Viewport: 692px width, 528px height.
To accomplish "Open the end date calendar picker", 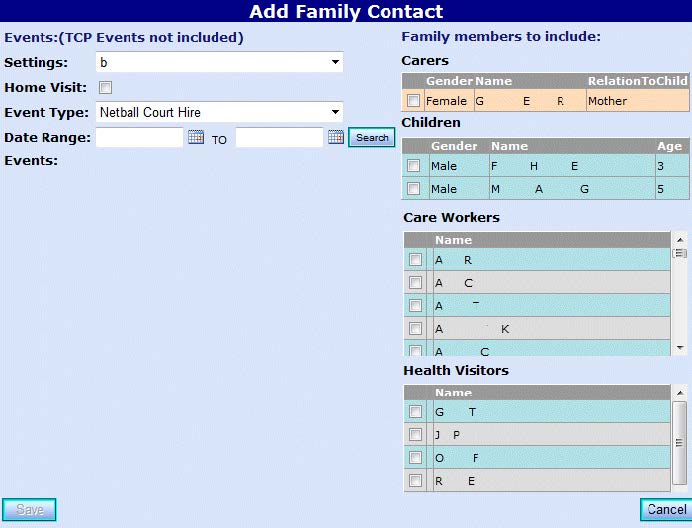I will 336,137.
